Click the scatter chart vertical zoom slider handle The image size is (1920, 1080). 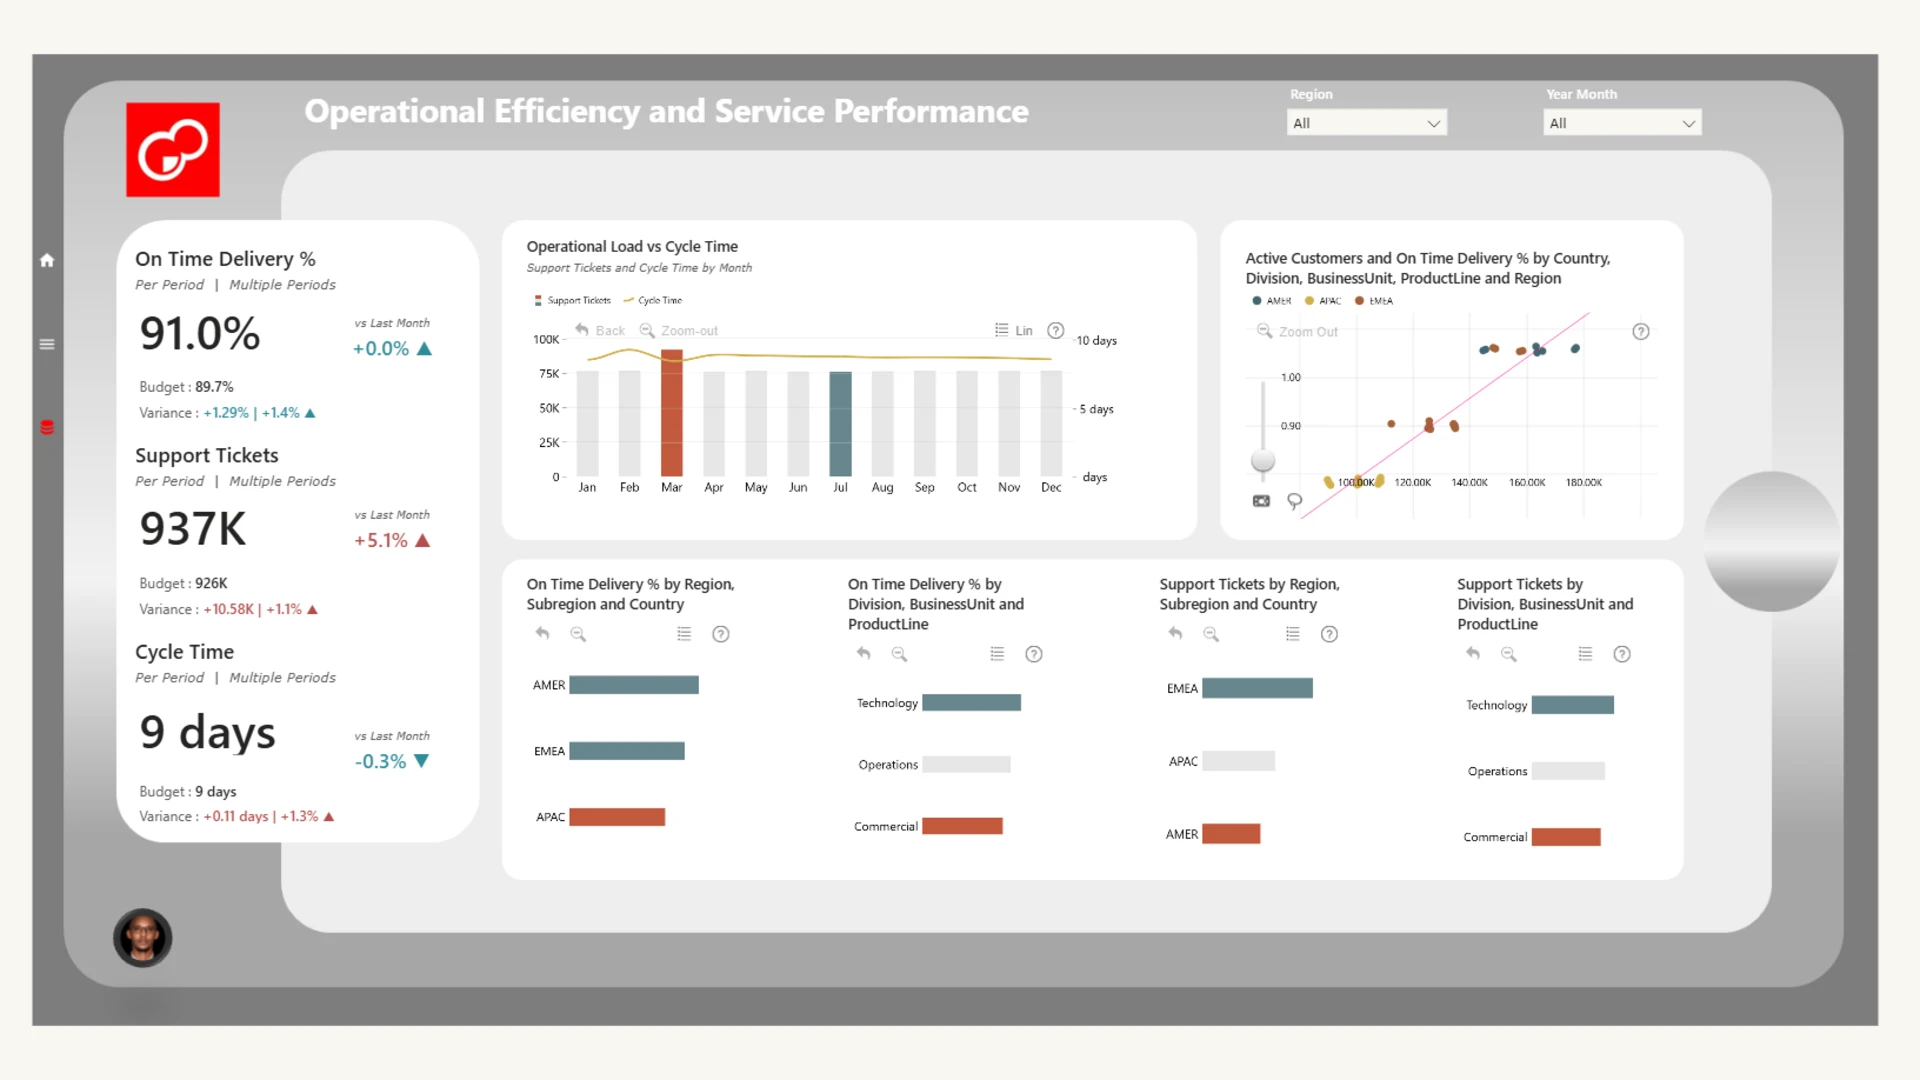click(x=1263, y=461)
